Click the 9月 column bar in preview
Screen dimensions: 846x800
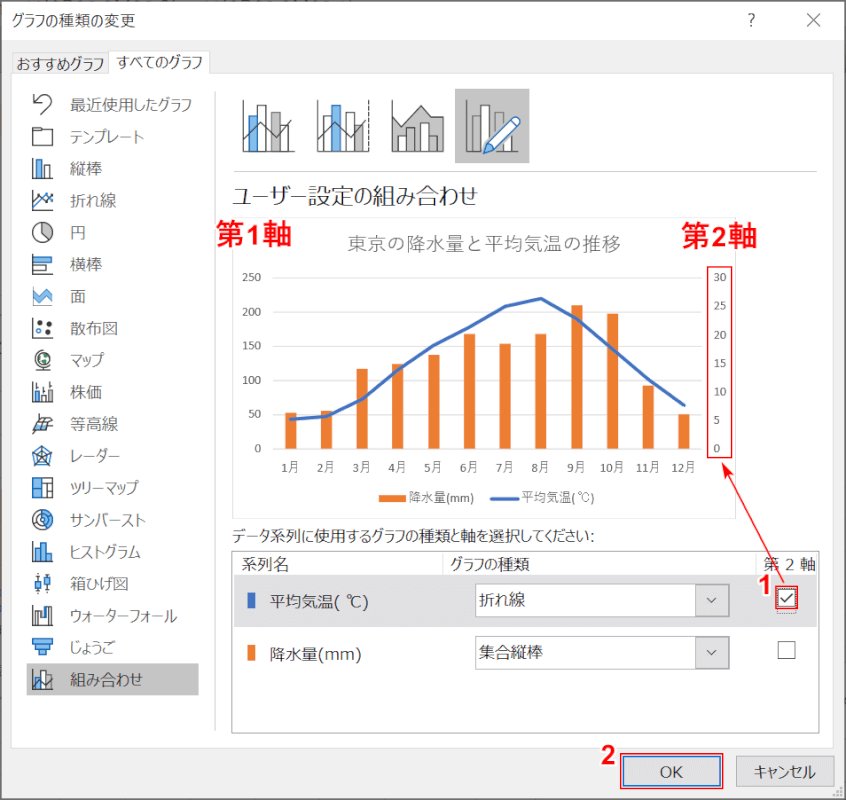(x=577, y=377)
